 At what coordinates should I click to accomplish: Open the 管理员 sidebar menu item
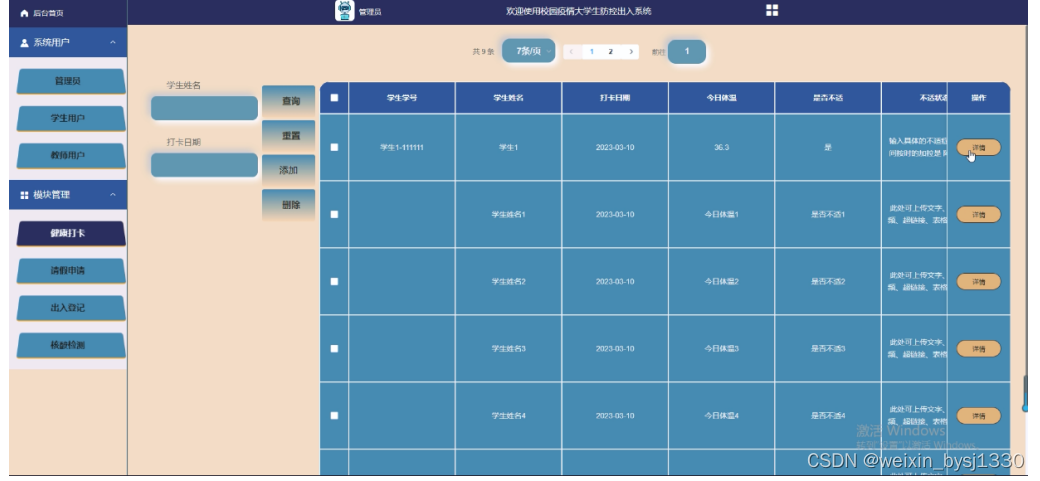tap(71, 81)
